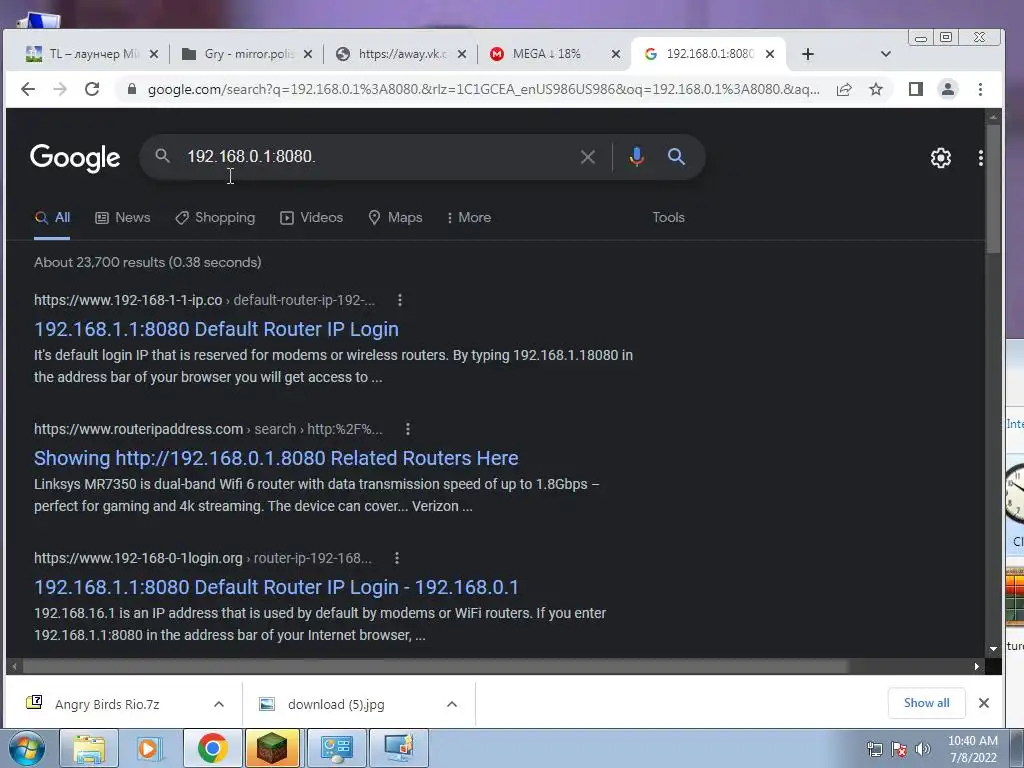Select the Videos search tab
Screen dimensions: 1024x768
[312, 217]
